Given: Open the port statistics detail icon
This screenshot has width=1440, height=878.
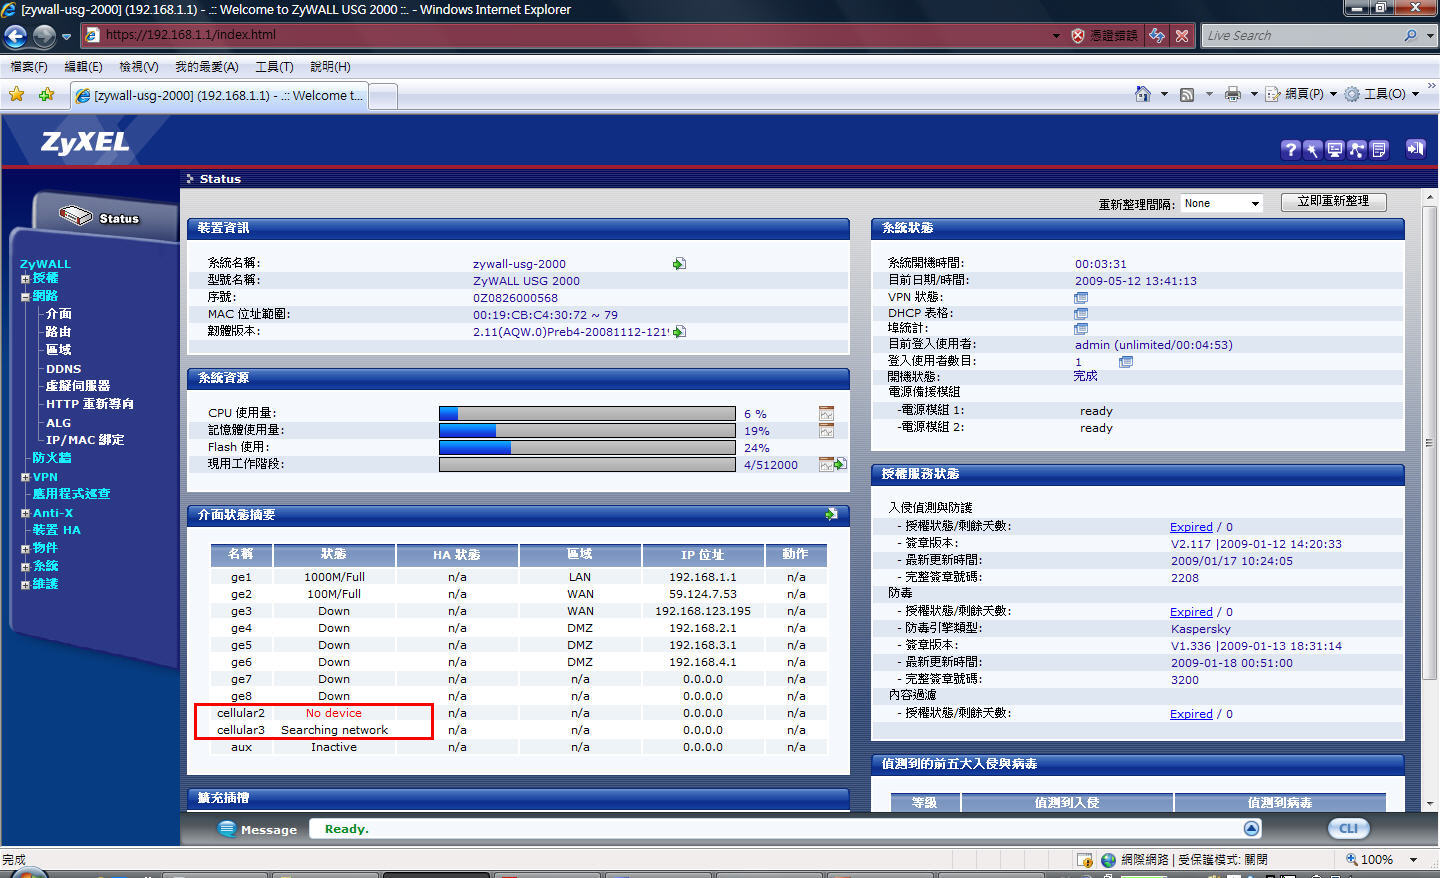Looking at the screenshot, I should point(1081,329).
